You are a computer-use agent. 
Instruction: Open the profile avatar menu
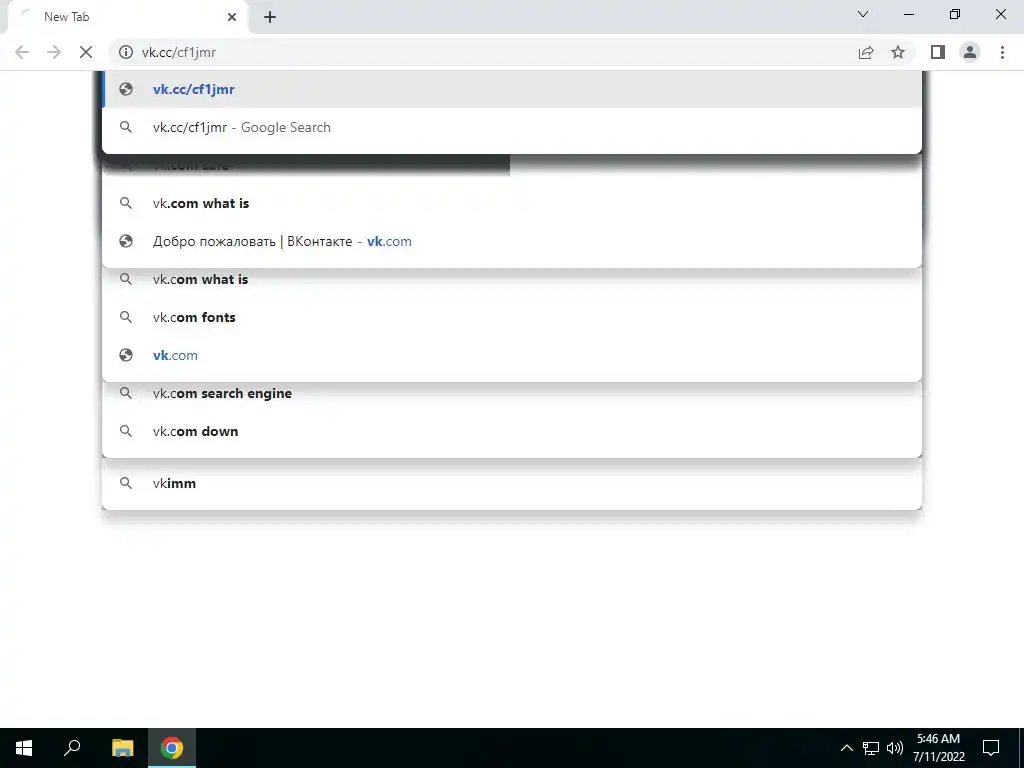point(970,52)
